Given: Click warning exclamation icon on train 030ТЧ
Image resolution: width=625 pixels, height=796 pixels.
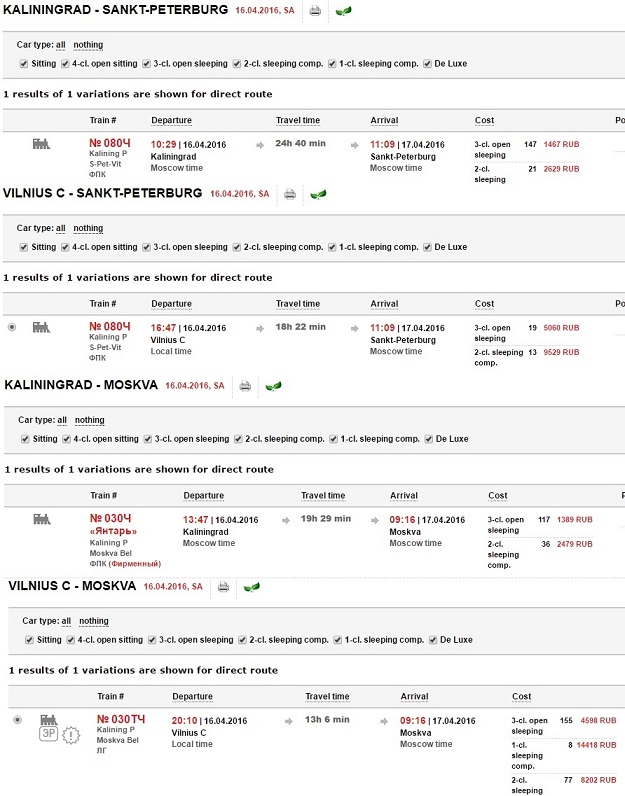Looking at the screenshot, I should coord(71,735).
